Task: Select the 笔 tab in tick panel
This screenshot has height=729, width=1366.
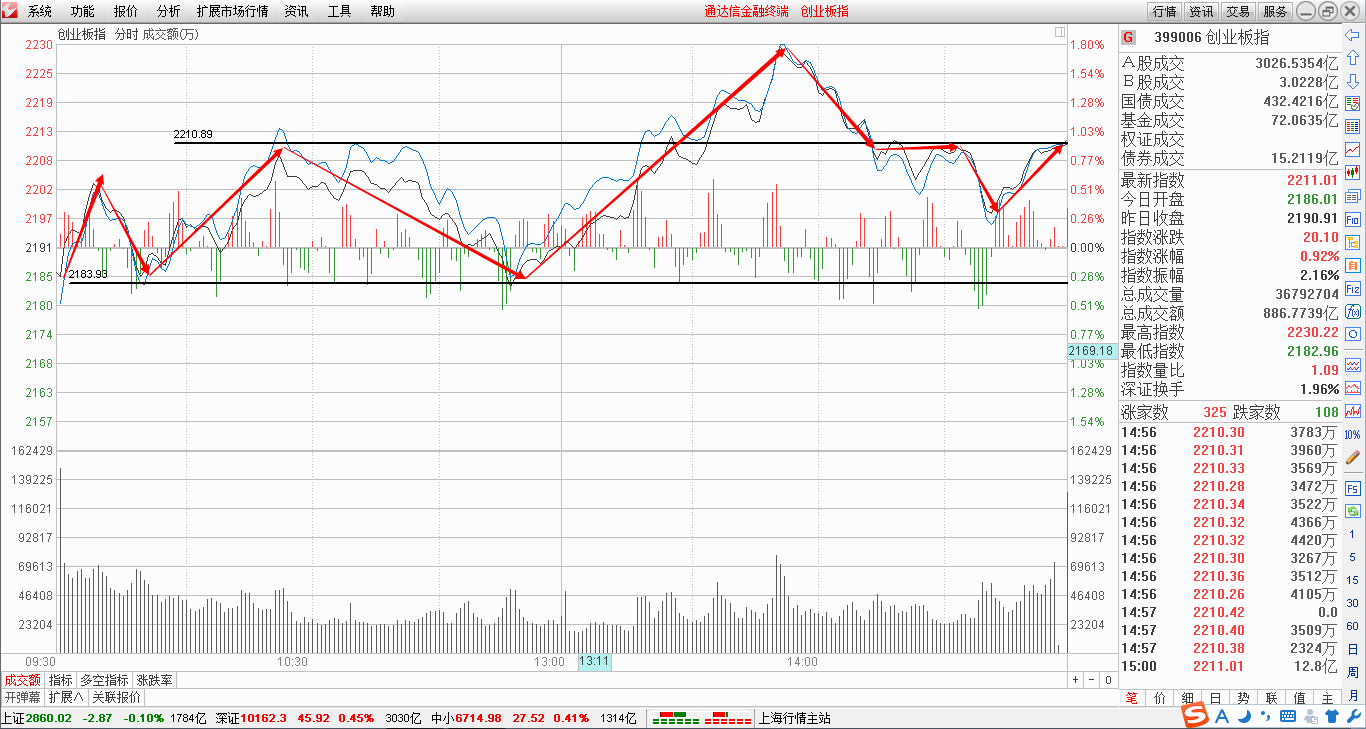Action: [x=1131, y=698]
